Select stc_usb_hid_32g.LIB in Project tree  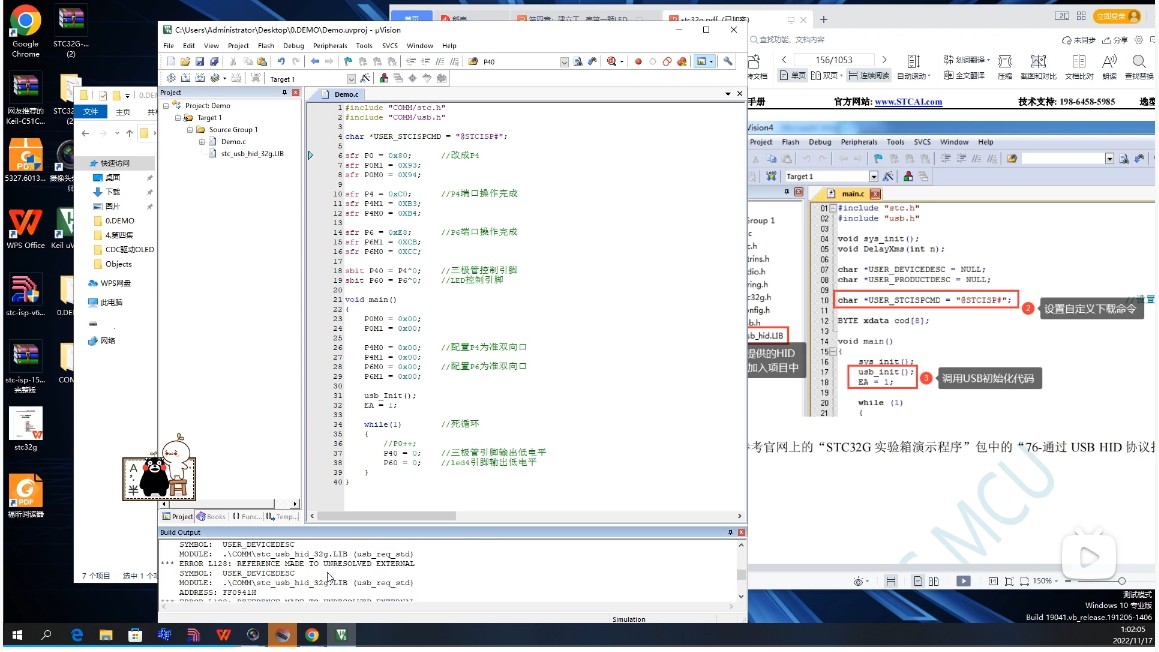click(x=252, y=153)
